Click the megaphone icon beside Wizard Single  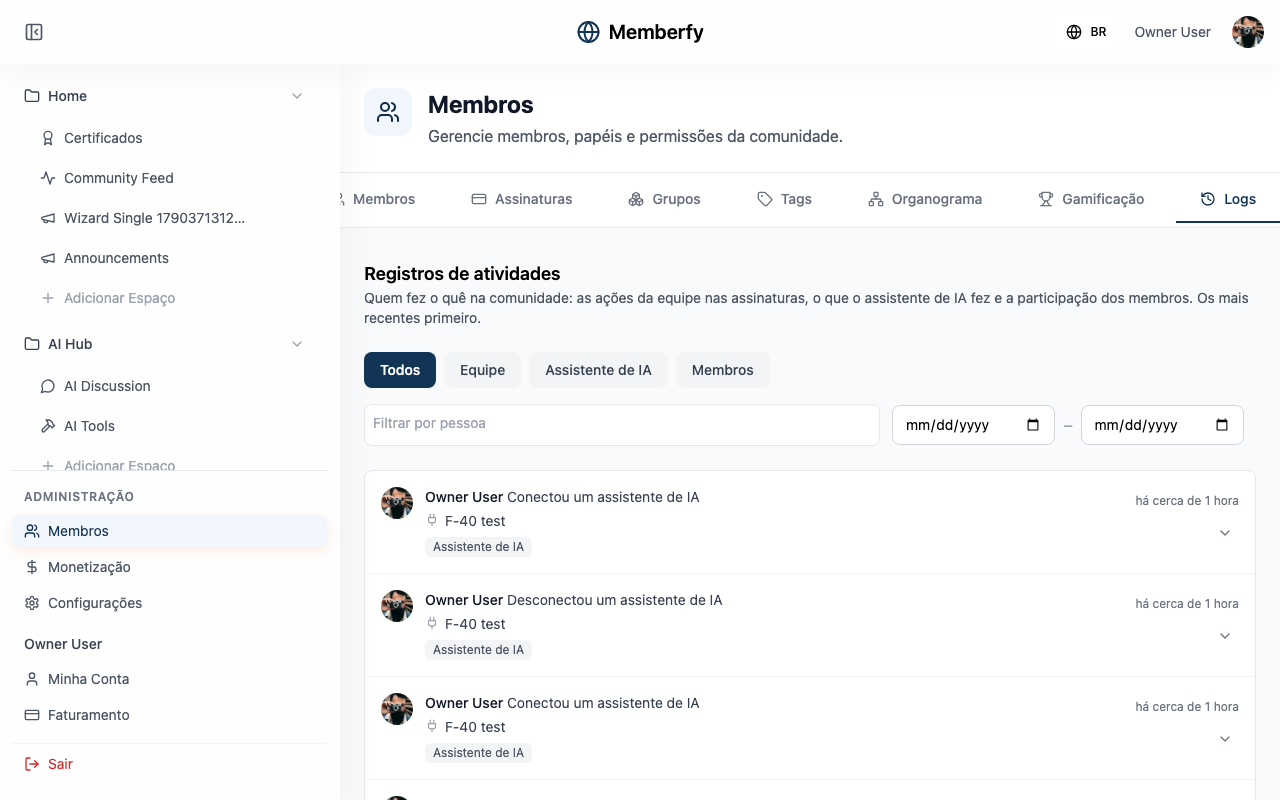[x=48, y=218]
